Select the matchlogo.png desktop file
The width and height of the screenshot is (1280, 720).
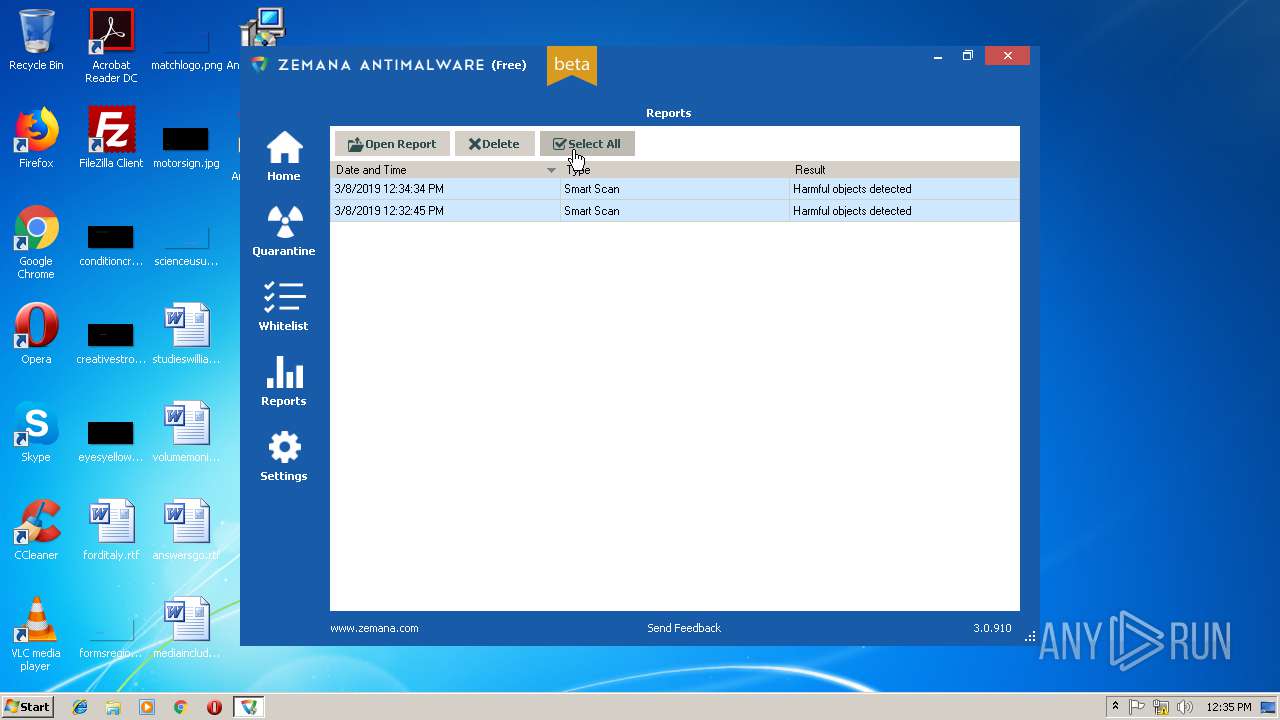click(186, 51)
